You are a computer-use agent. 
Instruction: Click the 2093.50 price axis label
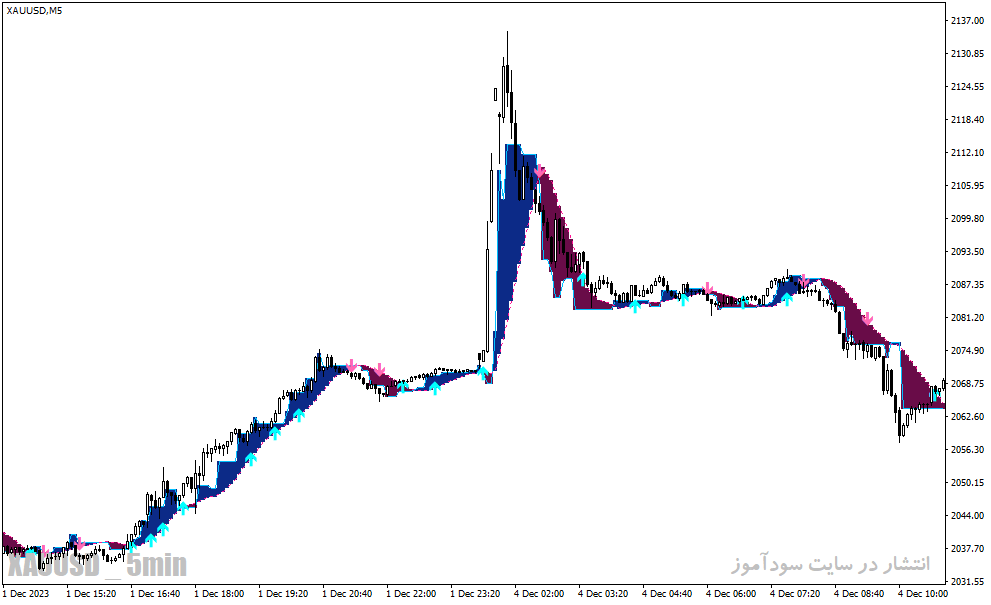pyautogui.click(x=967, y=252)
